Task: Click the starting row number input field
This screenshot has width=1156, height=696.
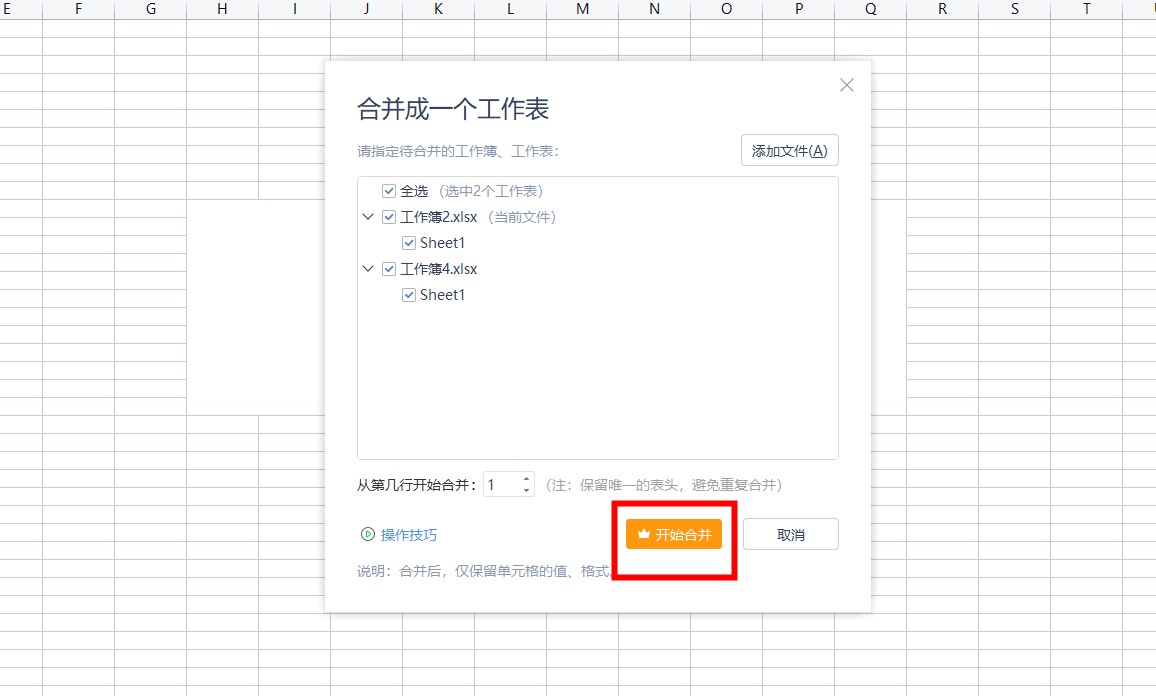Action: point(501,485)
